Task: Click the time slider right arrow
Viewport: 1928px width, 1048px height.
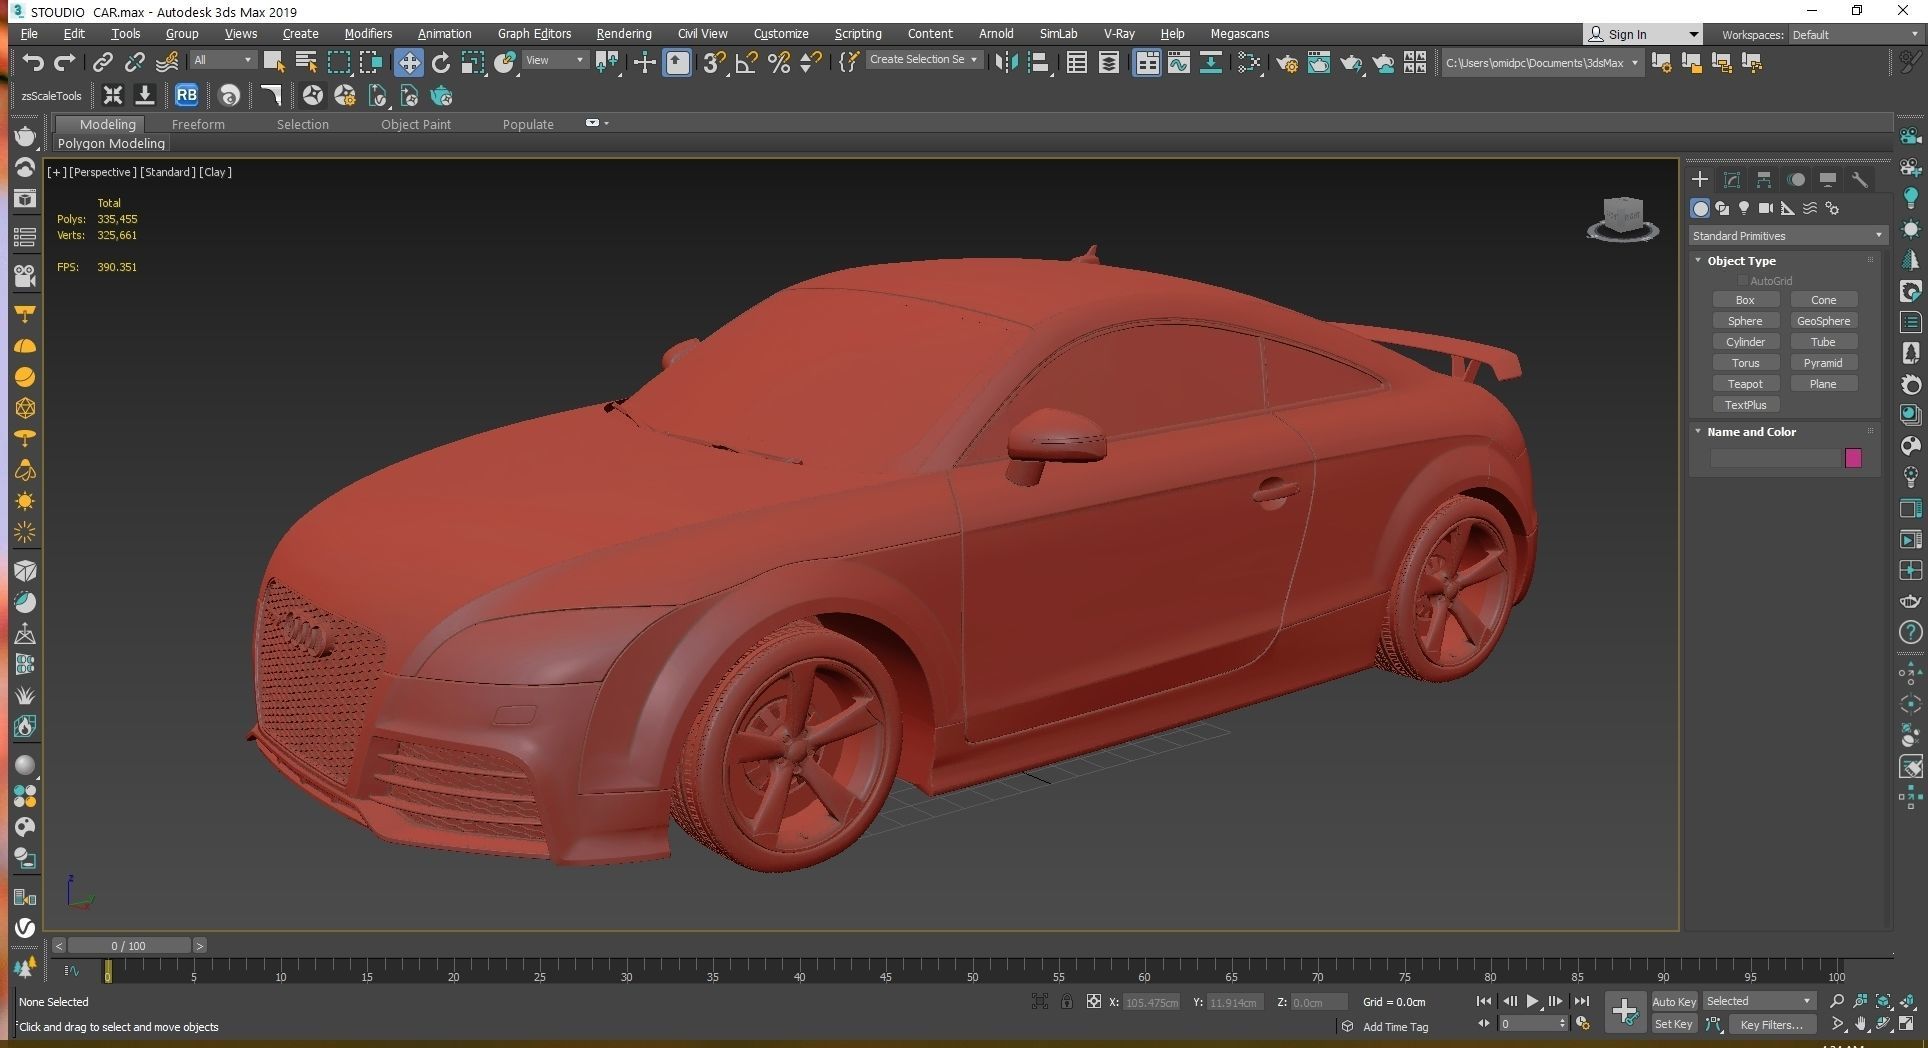Action: coord(199,945)
